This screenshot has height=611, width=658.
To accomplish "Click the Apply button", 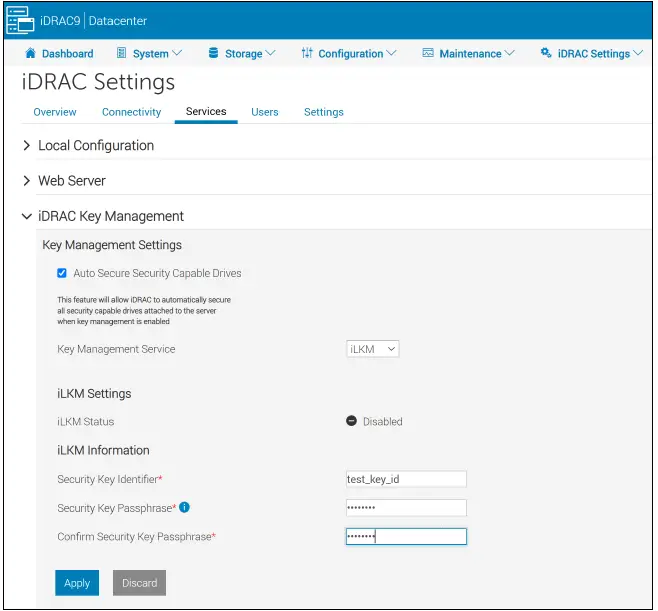I will tap(77, 583).
